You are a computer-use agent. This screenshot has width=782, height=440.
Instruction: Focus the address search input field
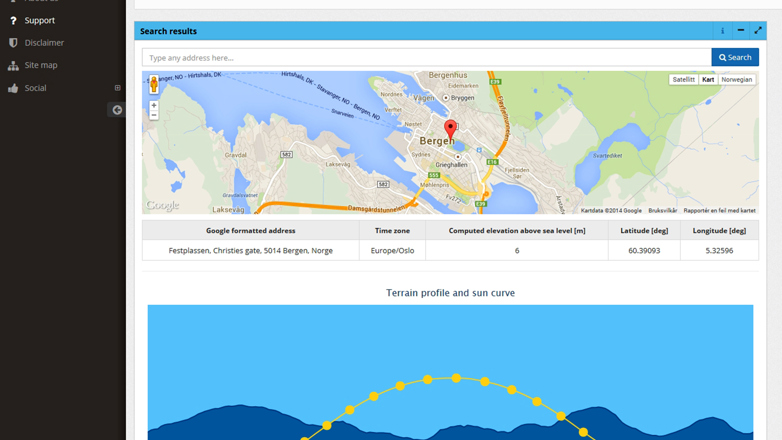coord(427,57)
